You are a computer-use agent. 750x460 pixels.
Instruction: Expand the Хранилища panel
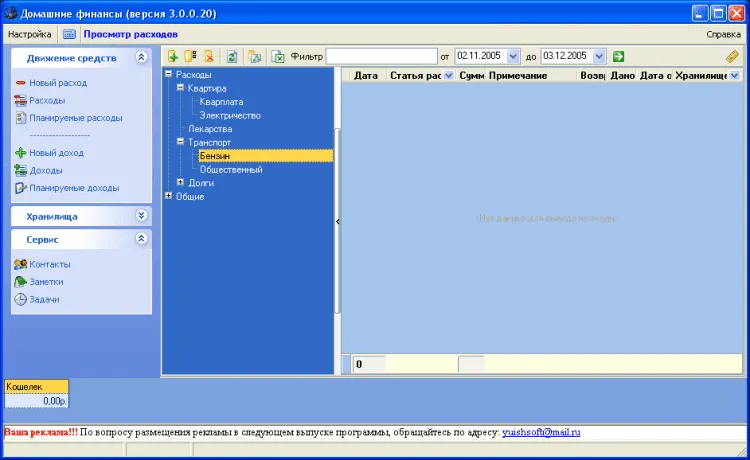[x=141, y=216]
